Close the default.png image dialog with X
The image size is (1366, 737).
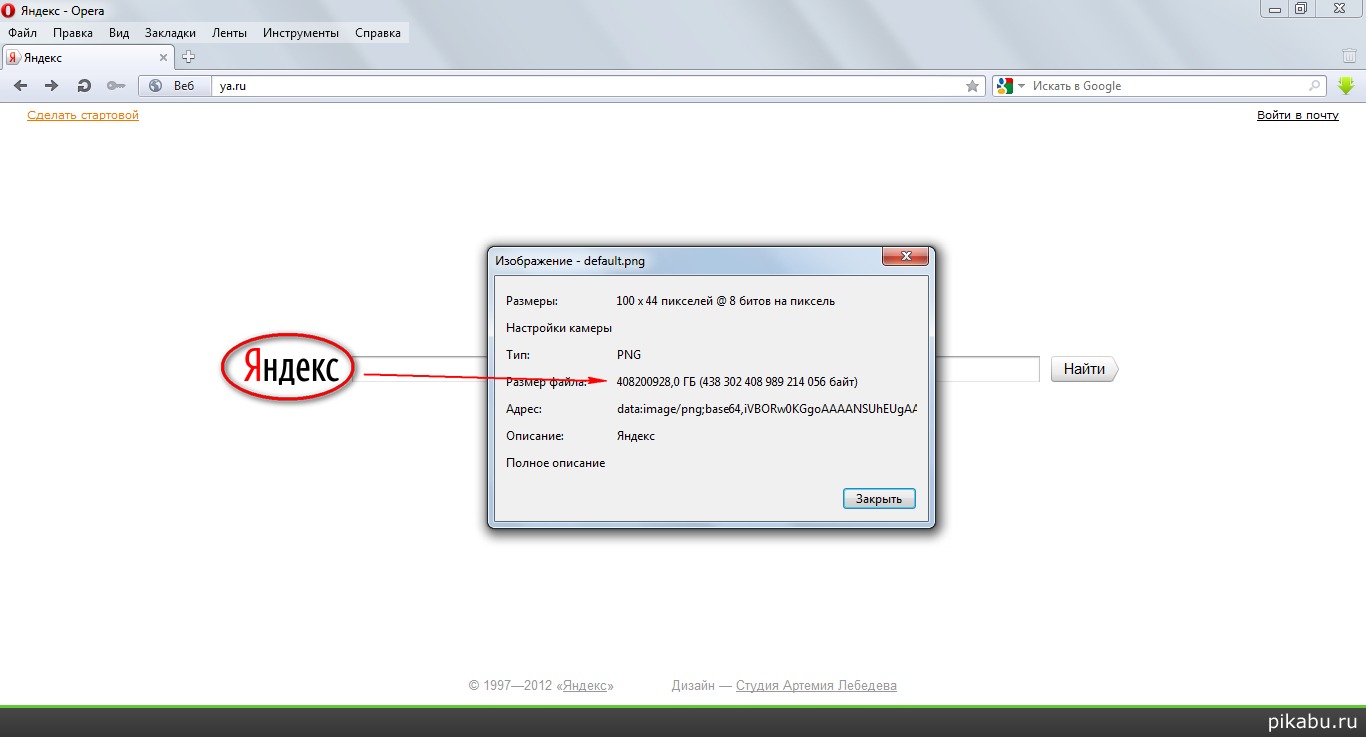906,257
